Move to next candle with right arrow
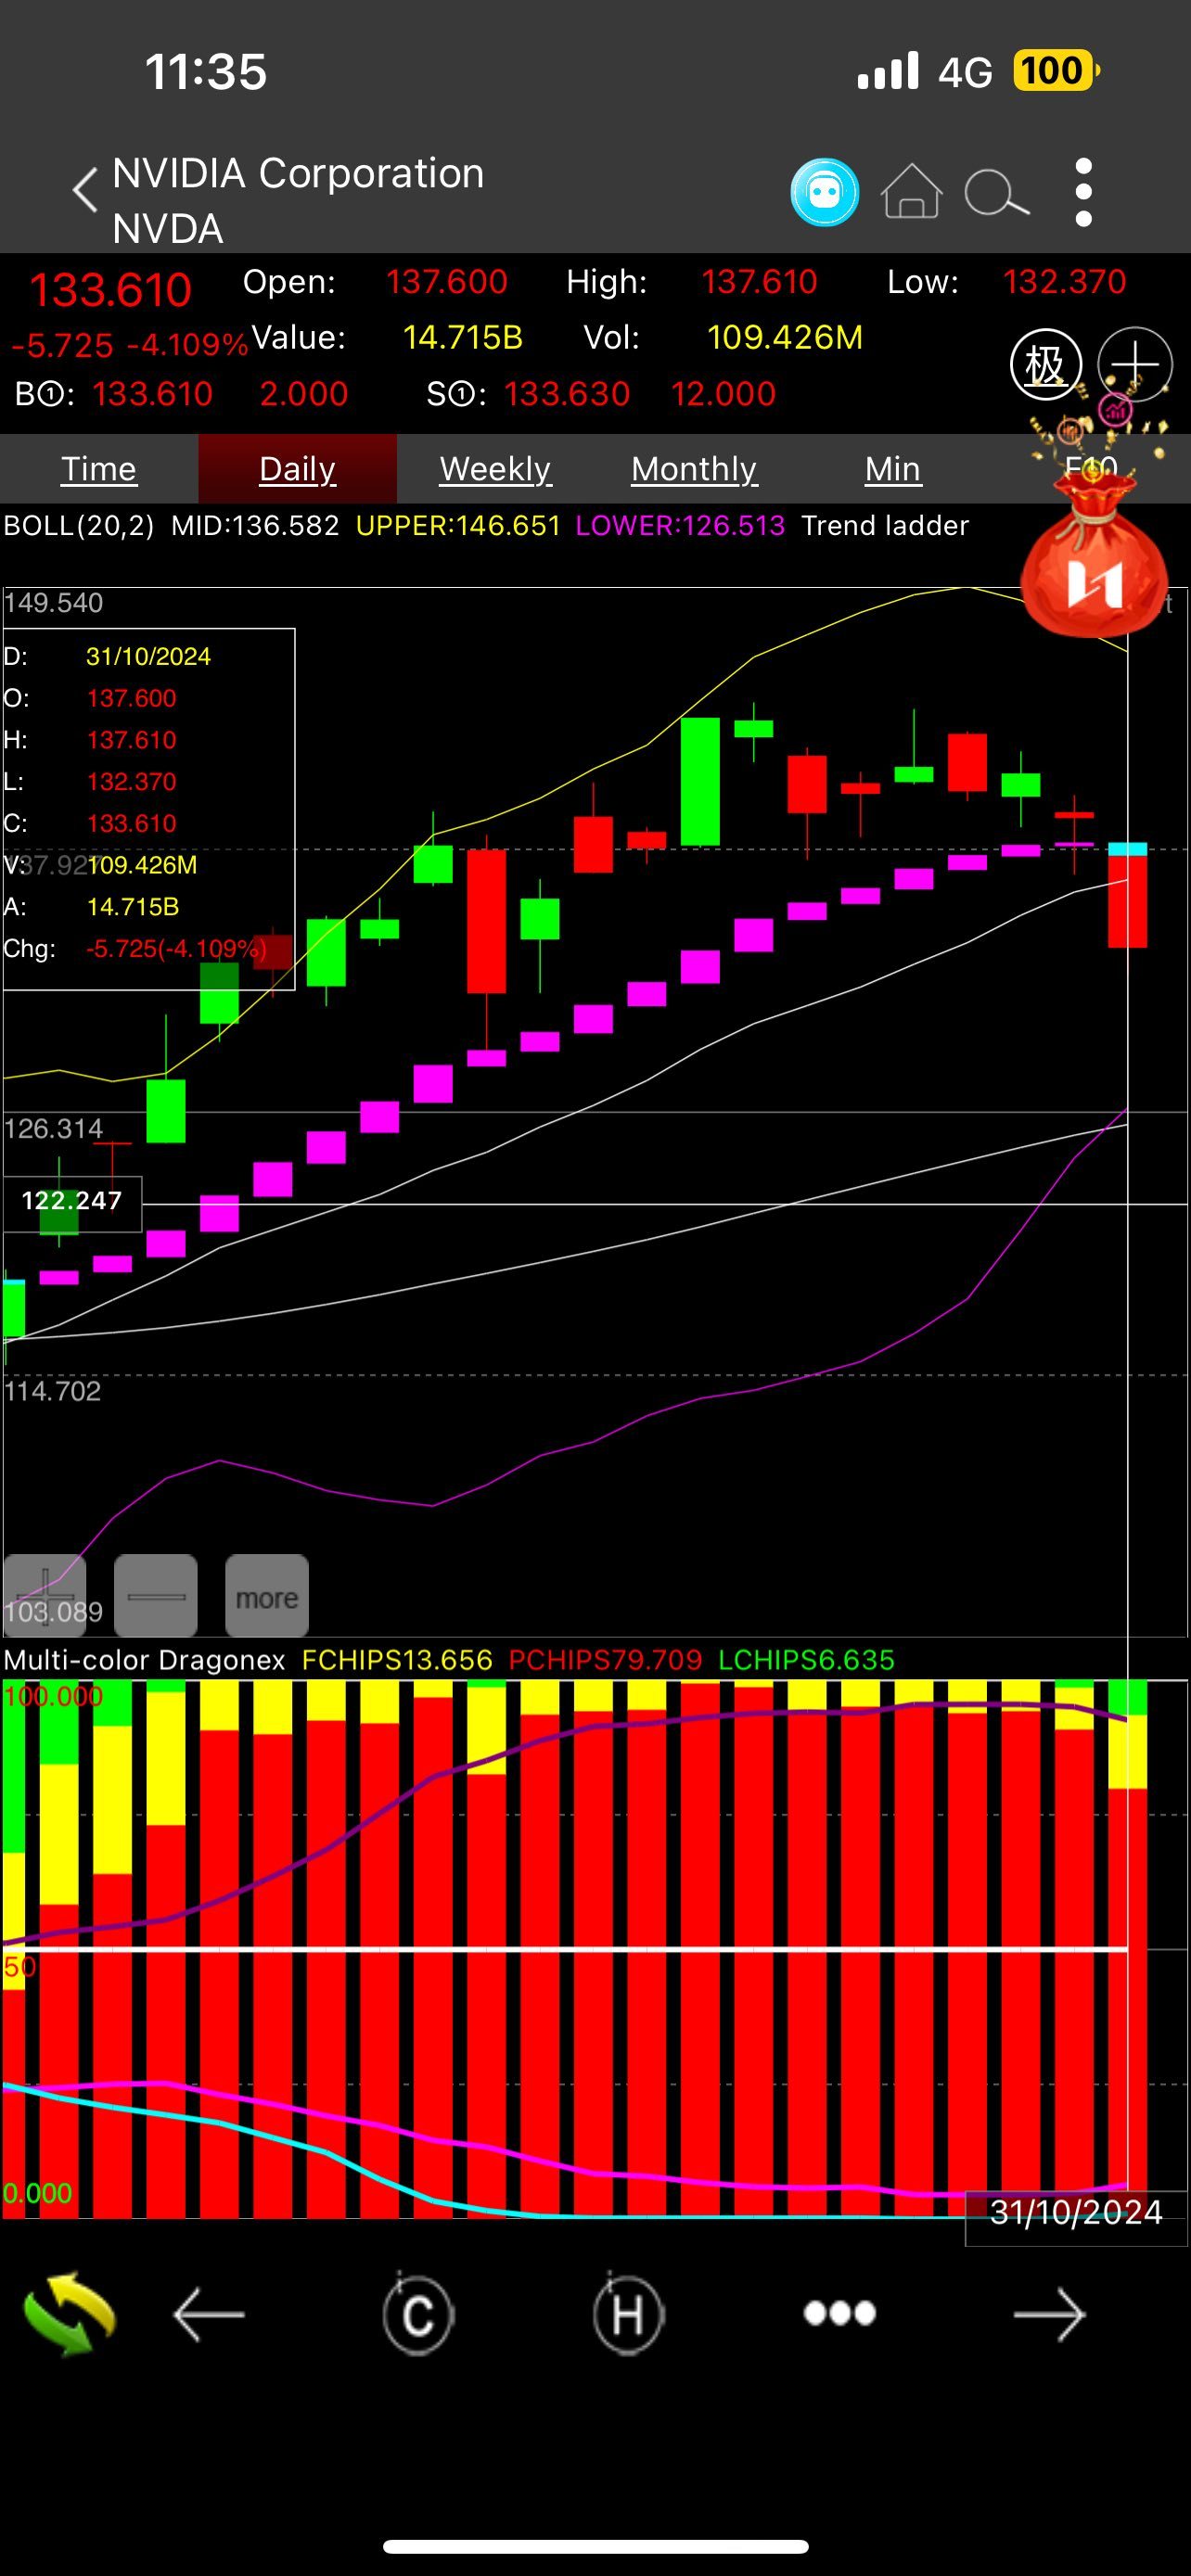 tap(1049, 2314)
